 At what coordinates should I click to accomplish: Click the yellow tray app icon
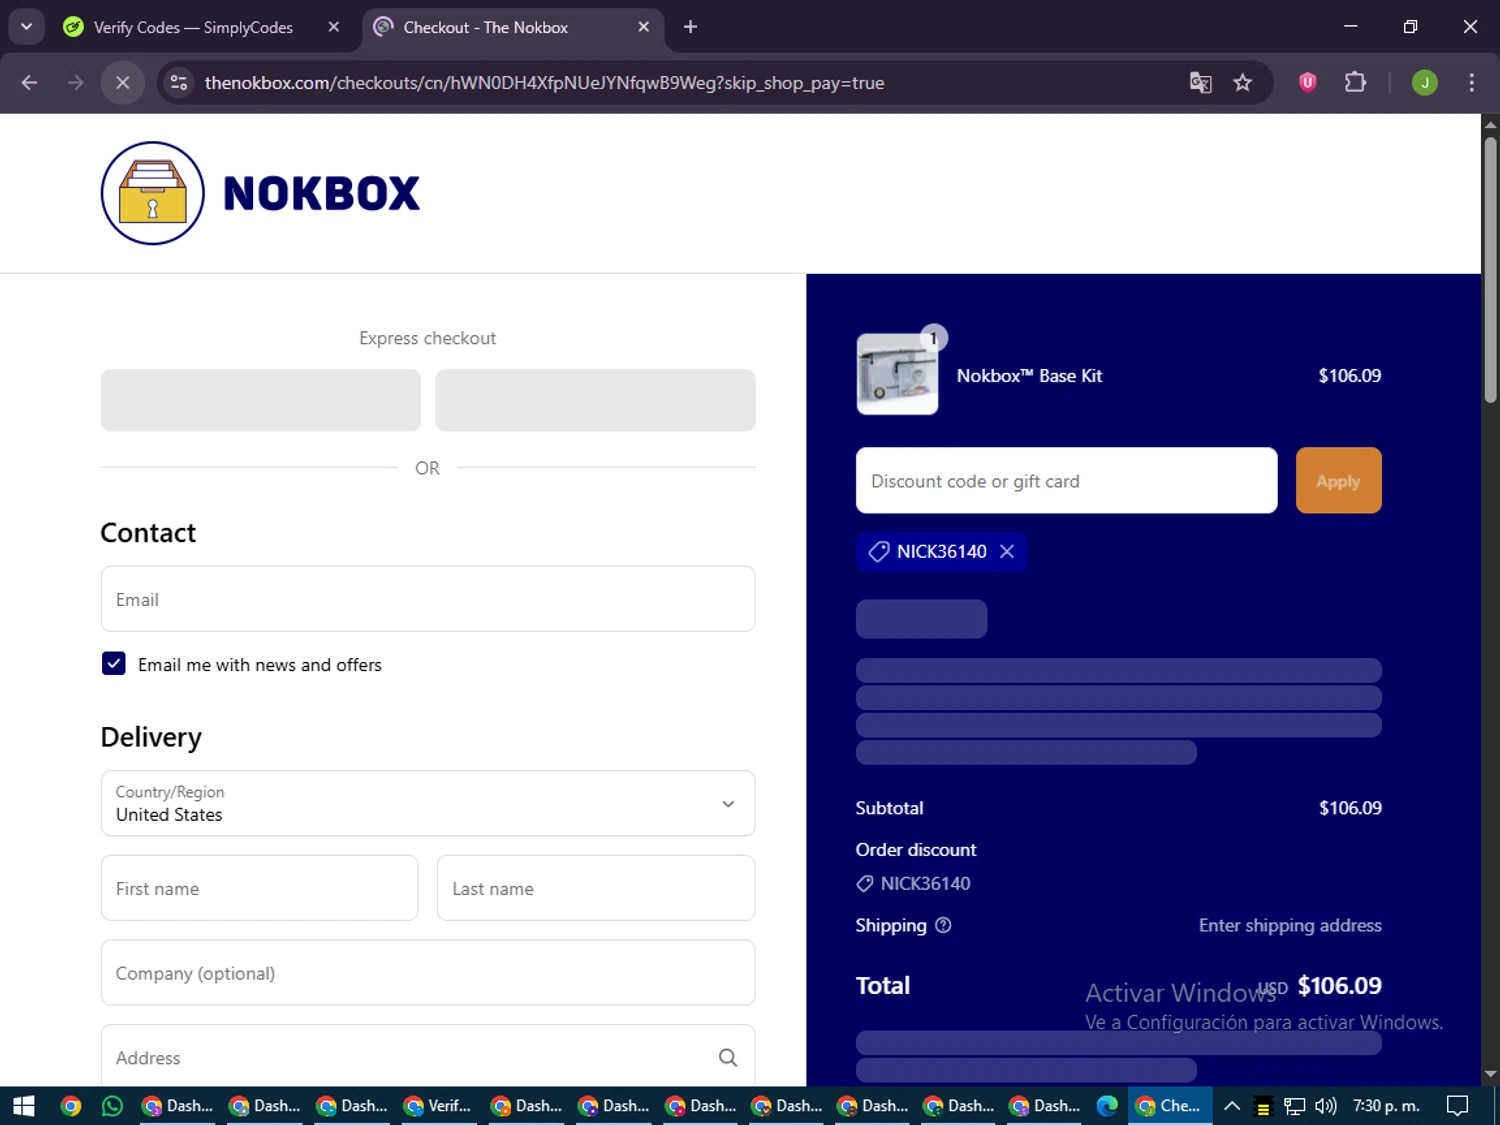click(1263, 1106)
